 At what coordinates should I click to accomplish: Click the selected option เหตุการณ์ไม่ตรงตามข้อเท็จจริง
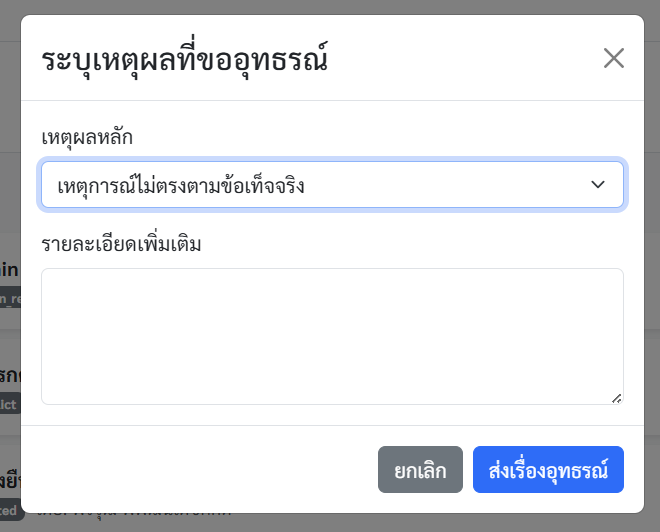[x=180, y=185]
